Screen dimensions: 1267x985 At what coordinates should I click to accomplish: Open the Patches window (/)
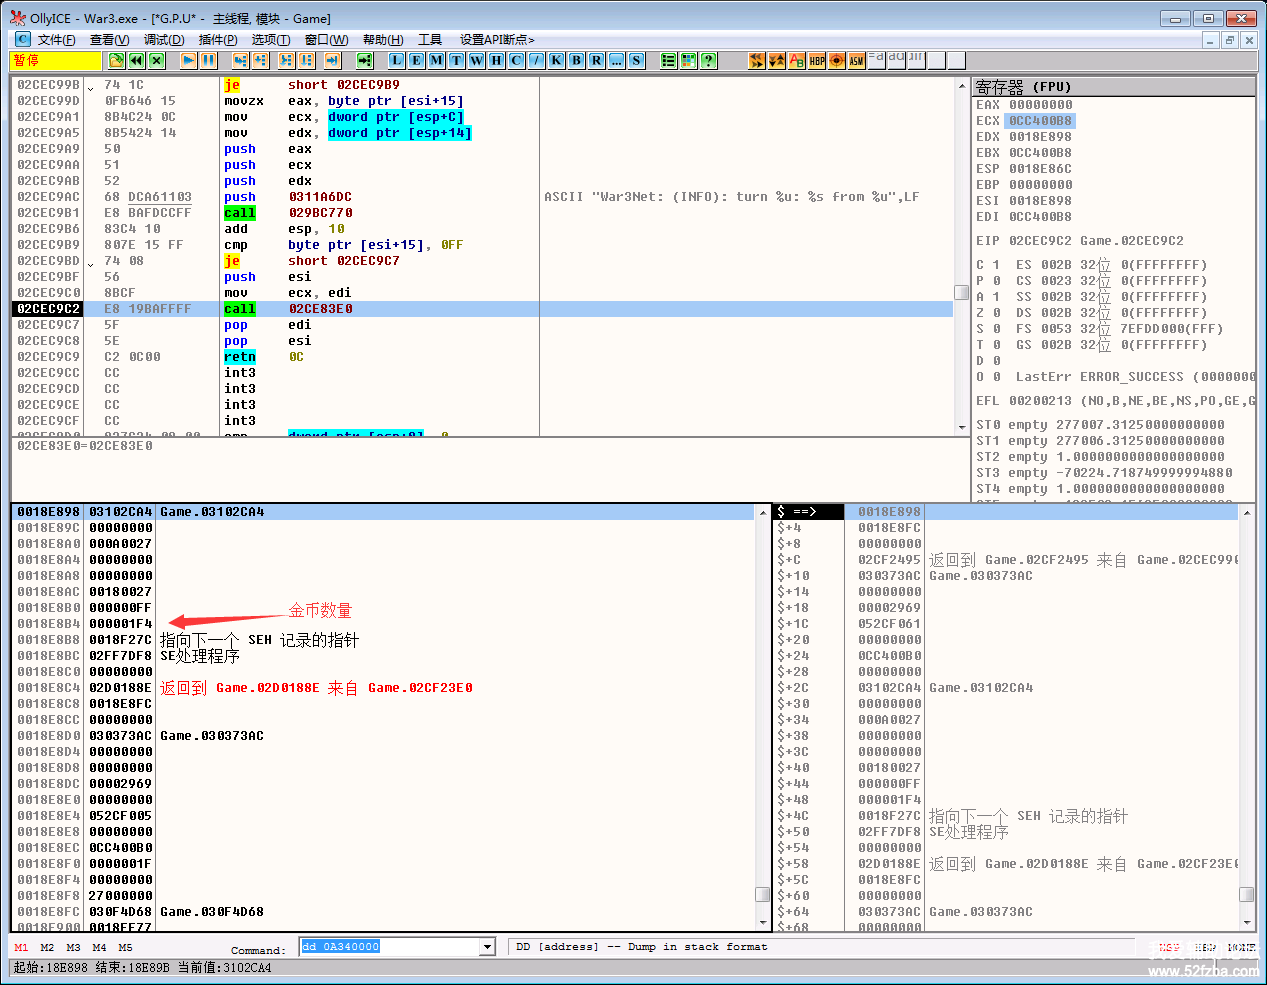click(x=537, y=60)
